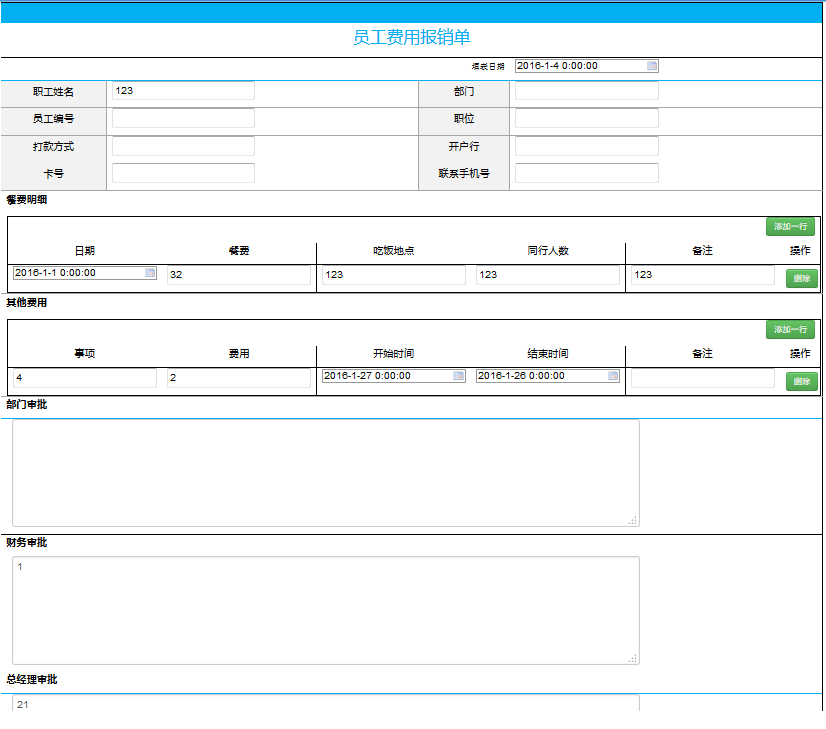Open calendar picker in 餐费明细 日期 field

[150, 273]
